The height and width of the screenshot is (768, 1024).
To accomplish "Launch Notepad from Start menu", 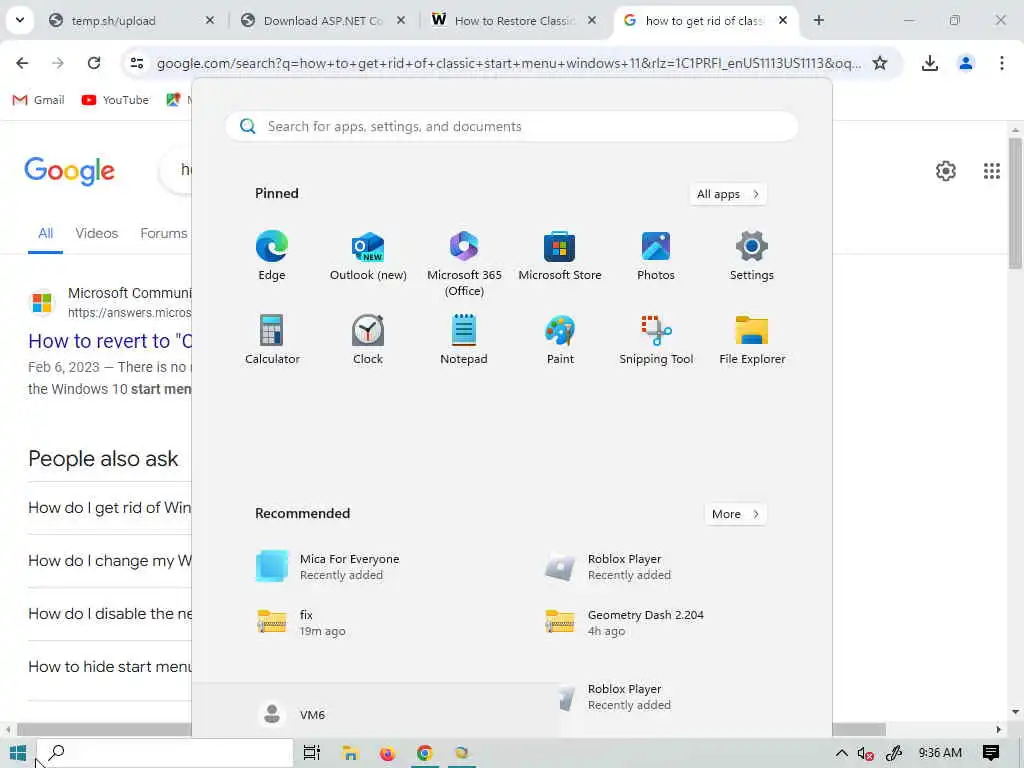I will coord(464,339).
